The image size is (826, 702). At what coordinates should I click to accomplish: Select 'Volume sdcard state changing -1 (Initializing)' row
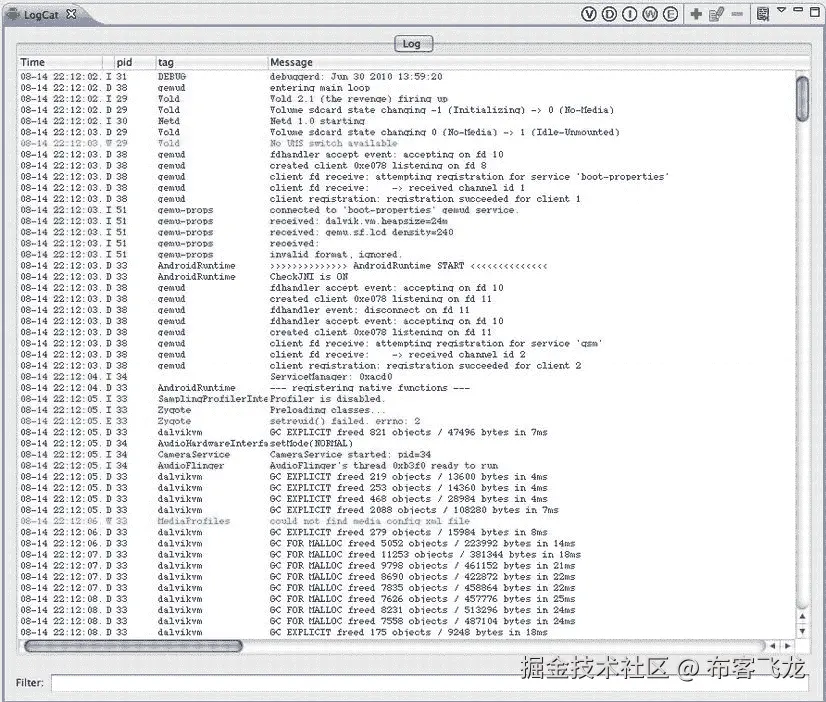click(x=406, y=110)
